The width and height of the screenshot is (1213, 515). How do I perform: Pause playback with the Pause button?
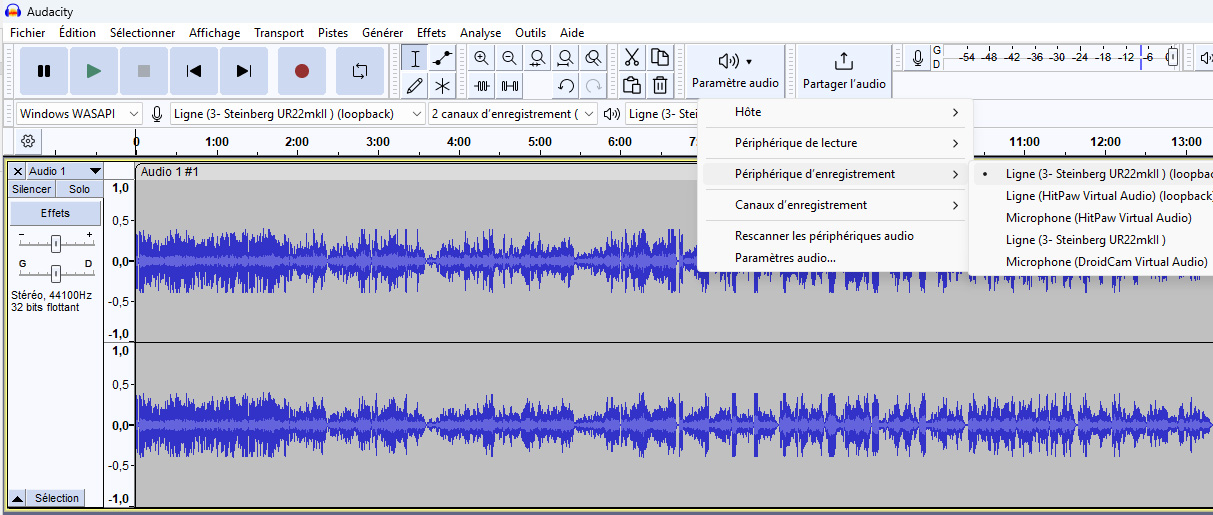(44, 71)
